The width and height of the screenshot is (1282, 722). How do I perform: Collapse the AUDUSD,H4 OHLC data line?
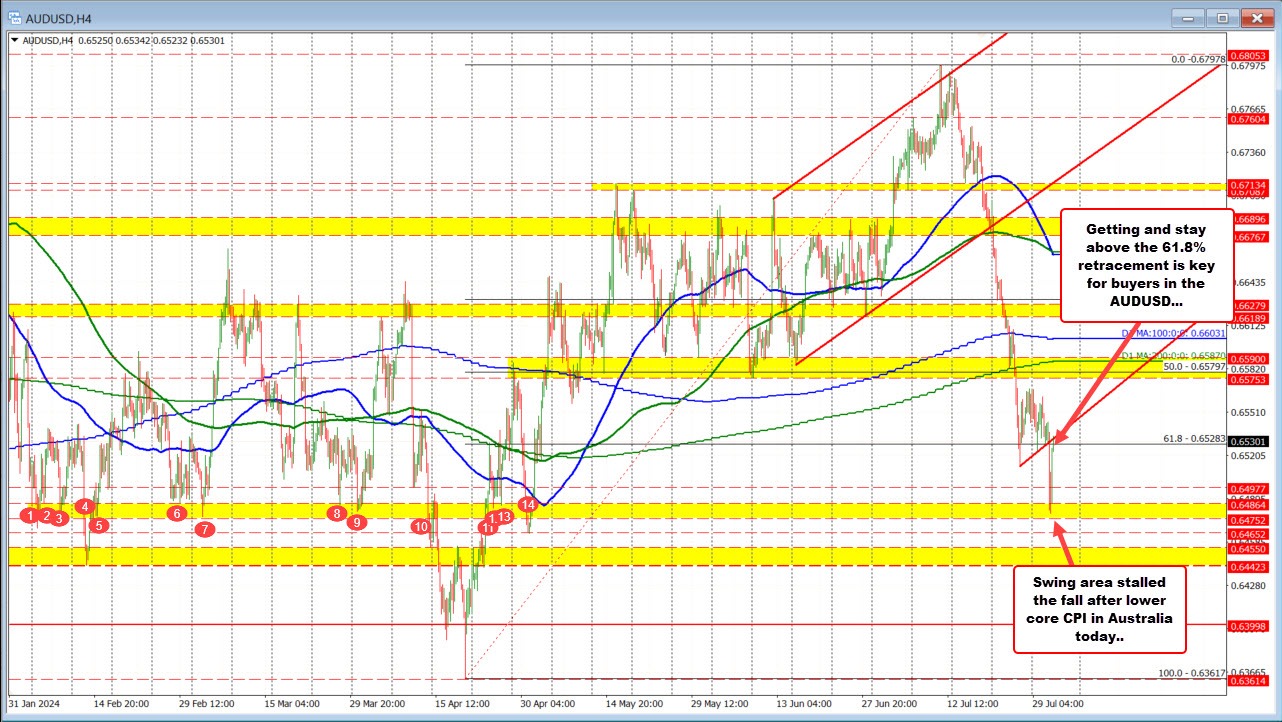(14, 41)
